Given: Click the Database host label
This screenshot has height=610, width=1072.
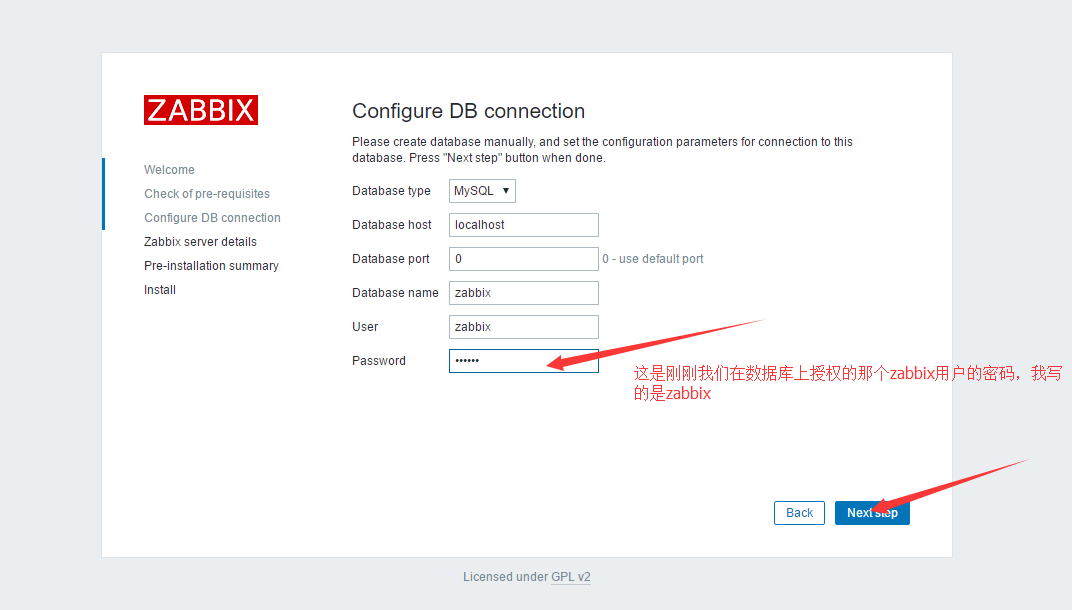Looking at the screenshot, I should click(x=392, y=224).
